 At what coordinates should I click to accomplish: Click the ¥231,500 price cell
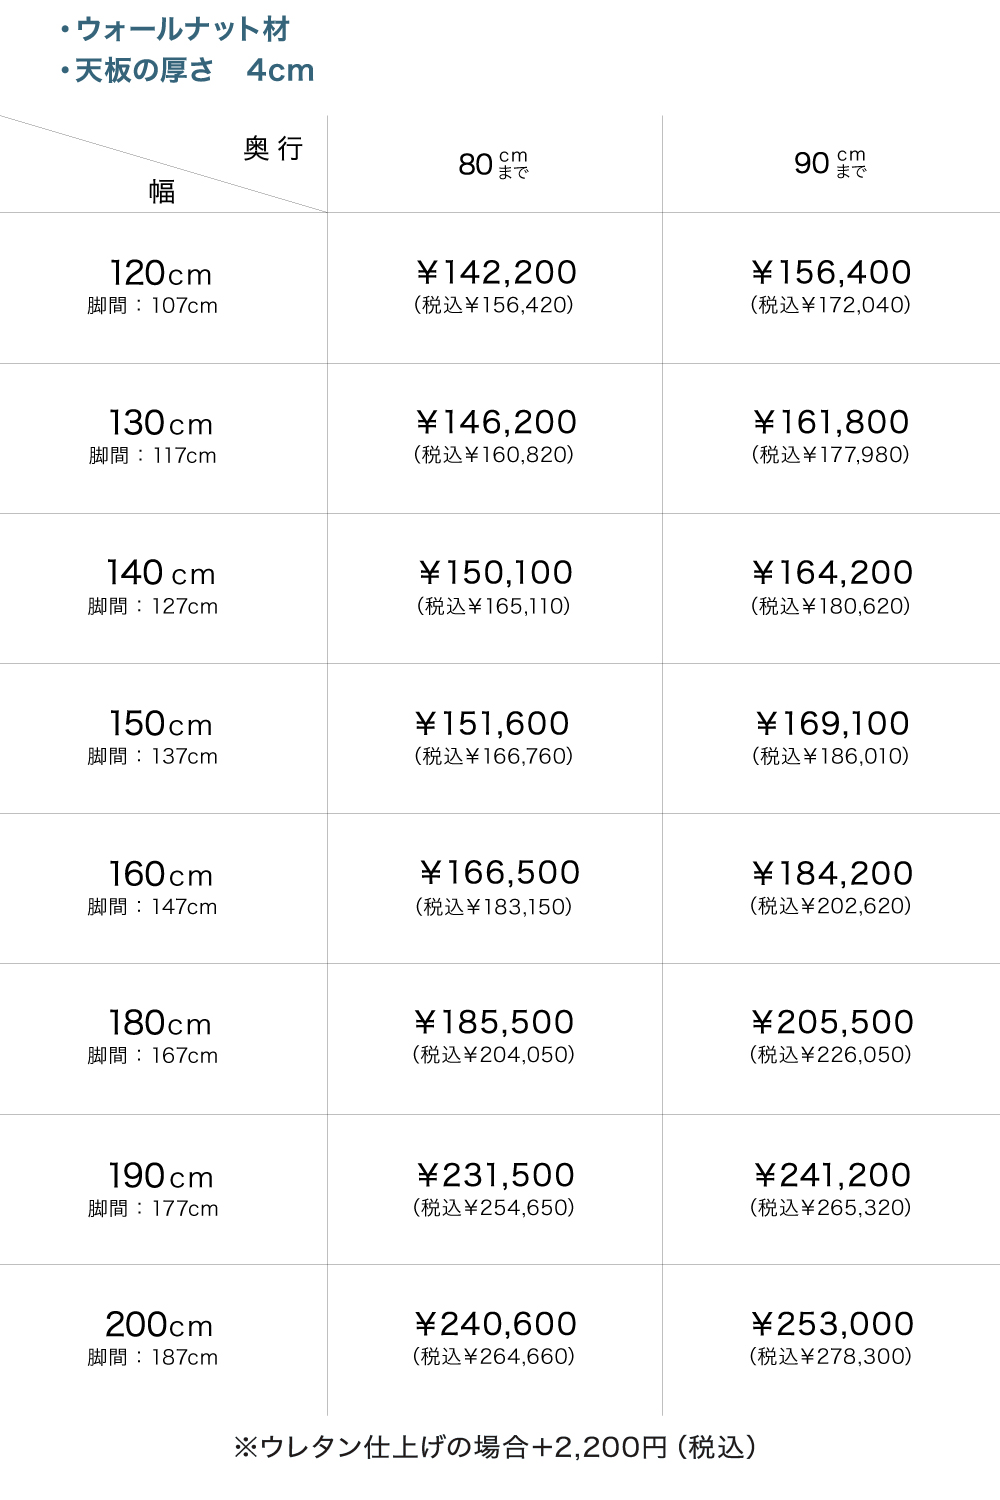click(495, 1176)
